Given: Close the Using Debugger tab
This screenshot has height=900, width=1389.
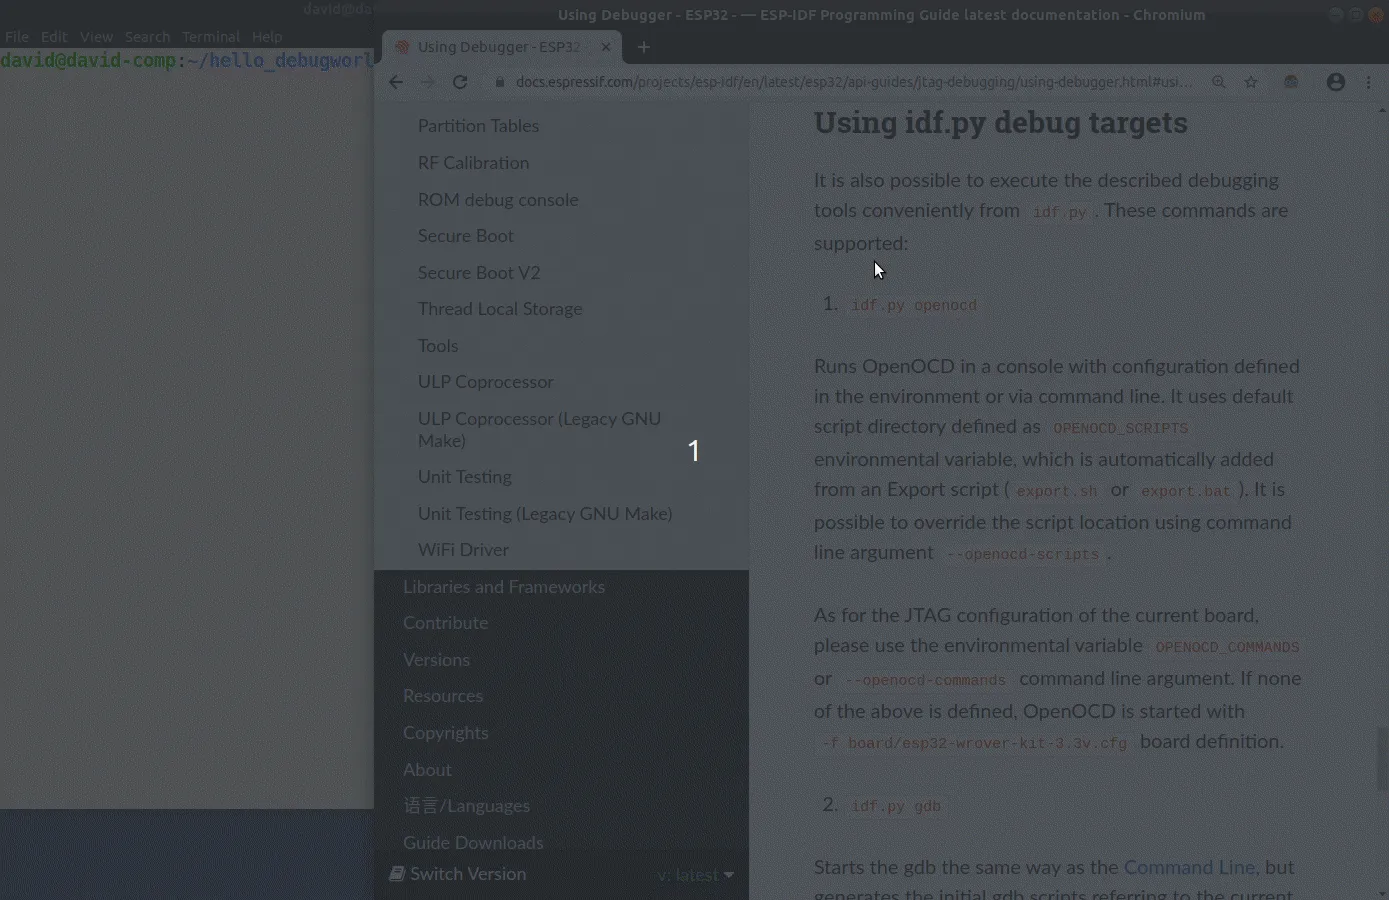Looking at the screenshot, I should pyautogui.click(x=606, y=47).
